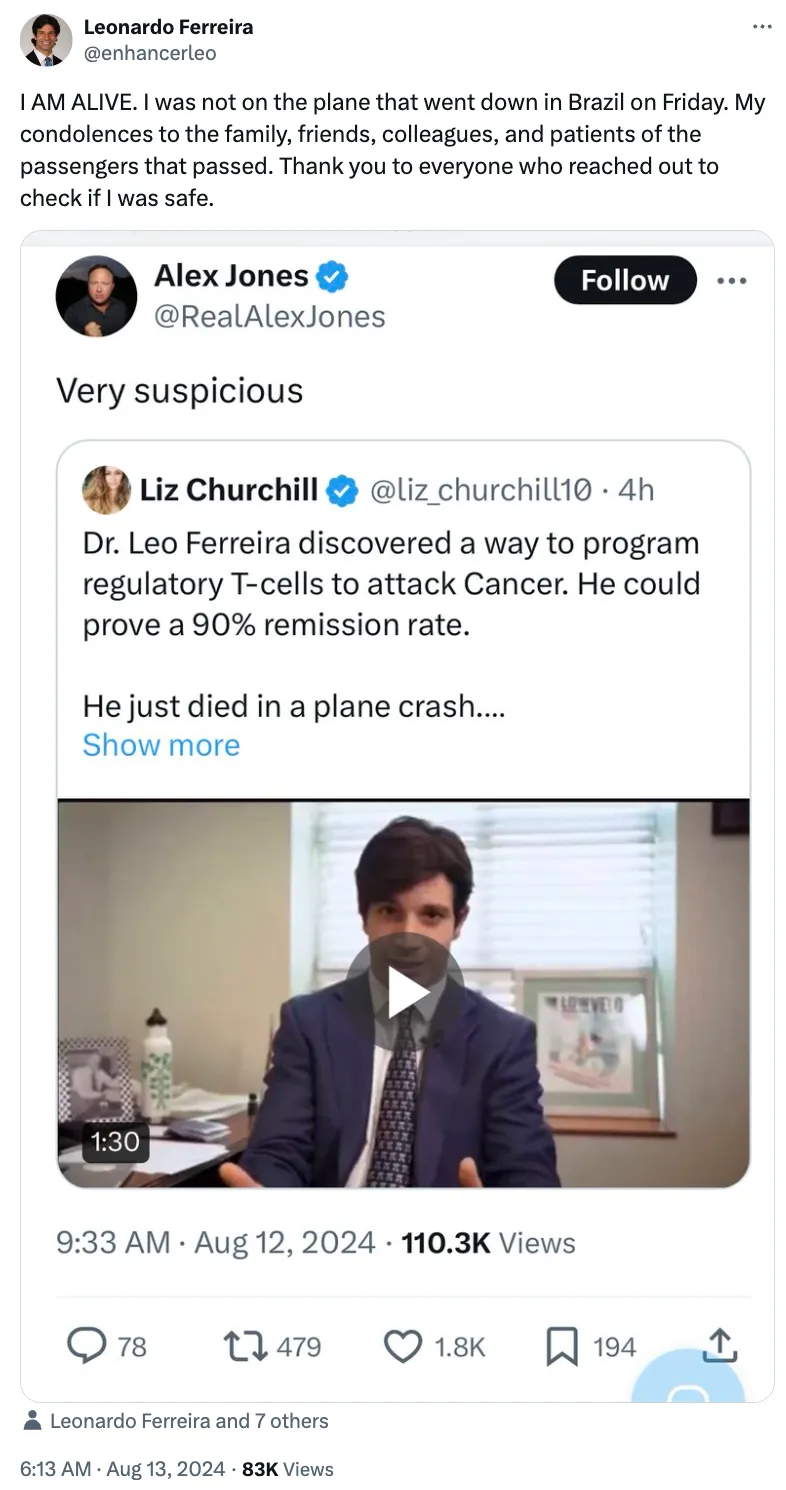Open the three-dot menu on Alex Jones's post
Image resolution: width=786 pixels, height=1490 pixels.
tap(733, 281)
